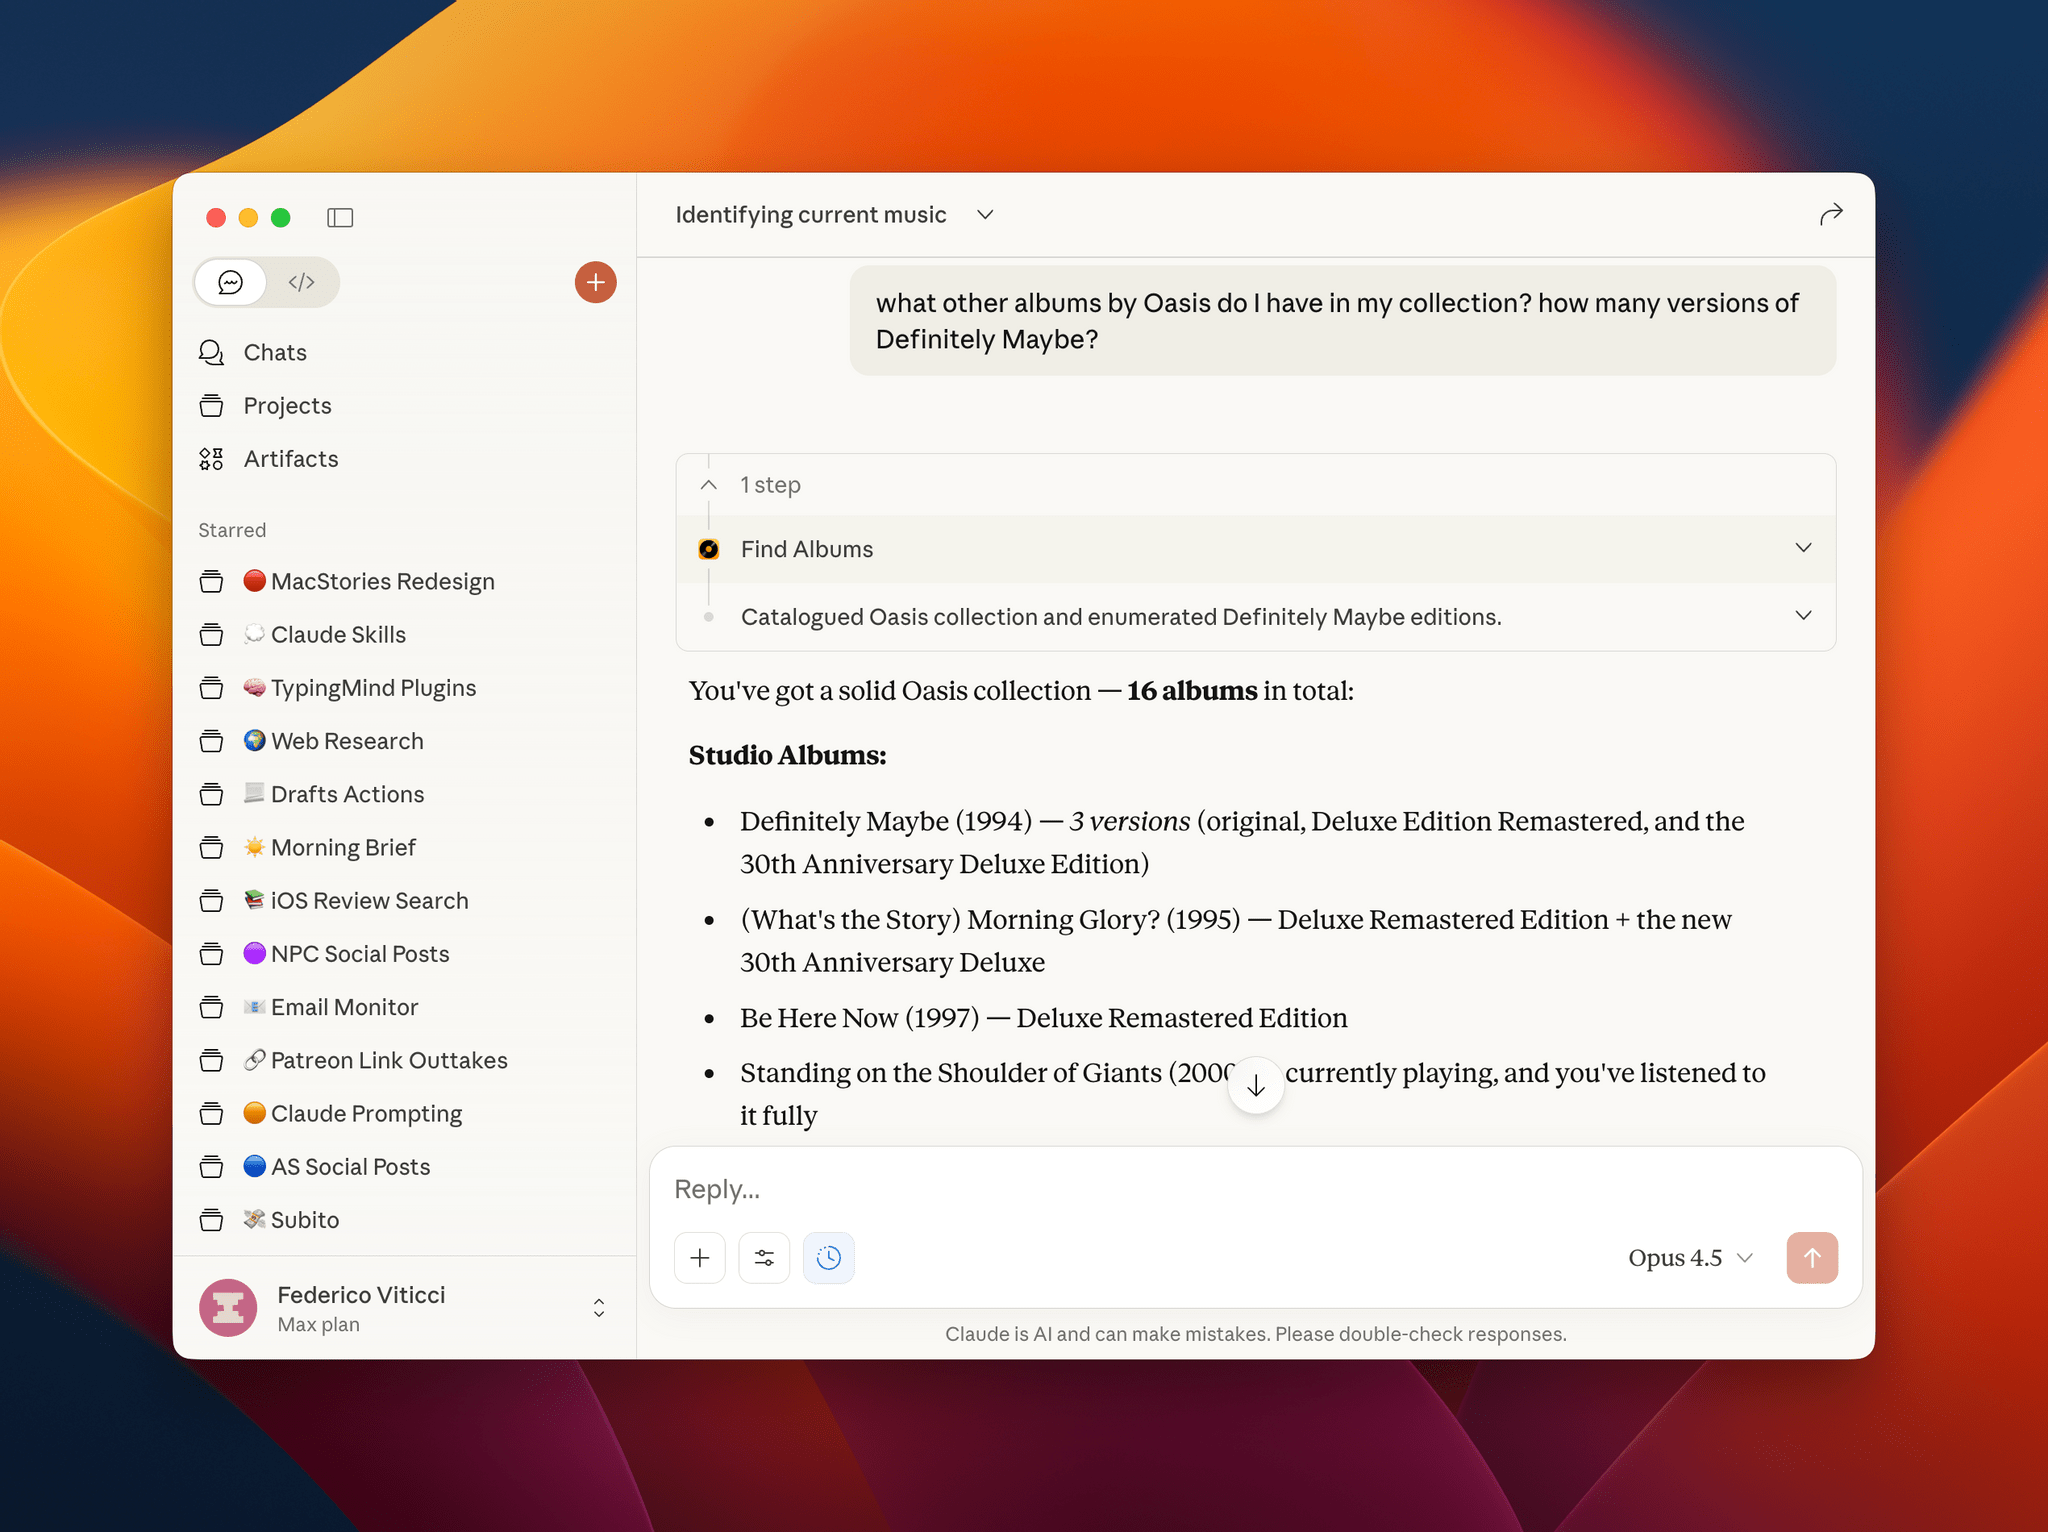The width and height of the screenshot is (2048, 1532).
Task: Select the Morning Brief starred project
Action: 342,847
